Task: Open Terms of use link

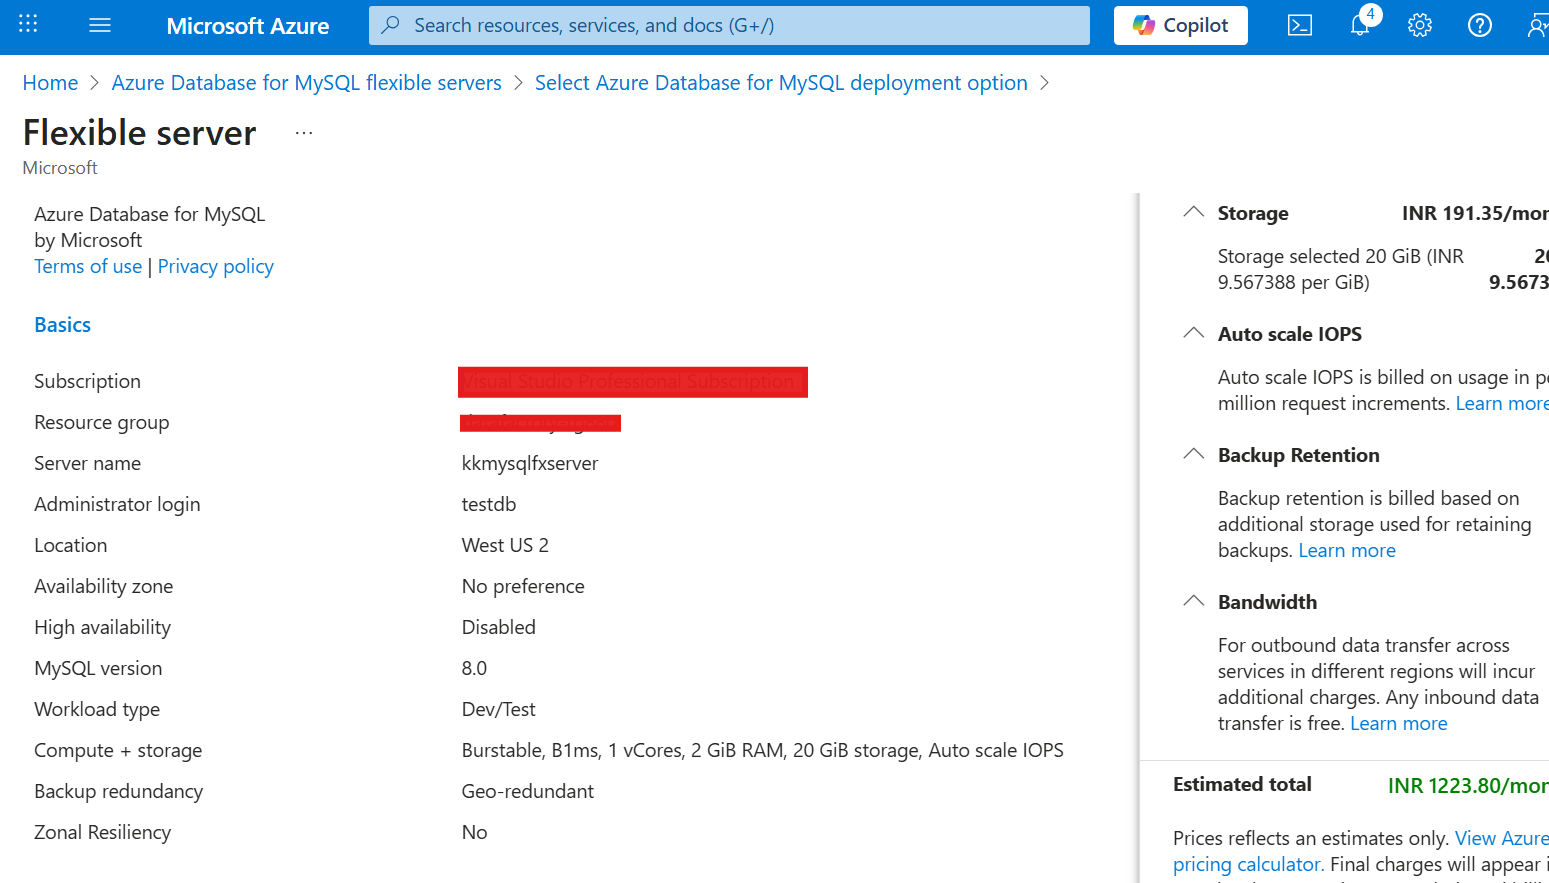Action: tap(88, 266)
